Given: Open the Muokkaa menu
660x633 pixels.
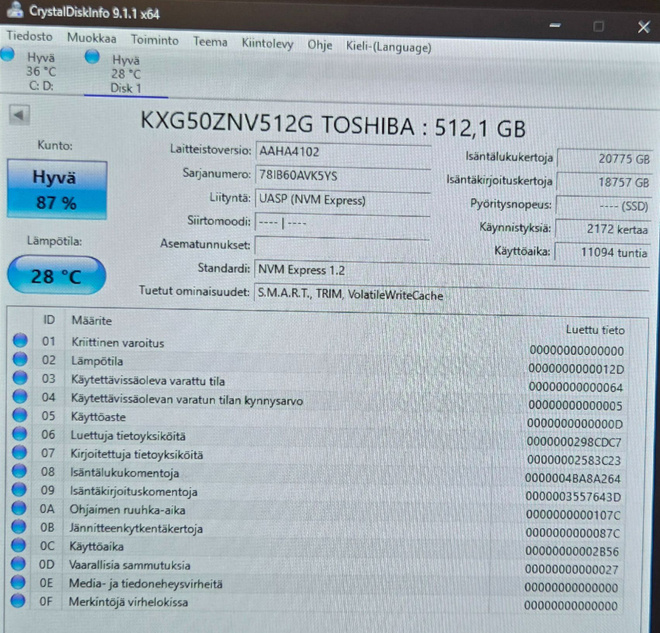Looking at the screenshot, I should [92, 38].
